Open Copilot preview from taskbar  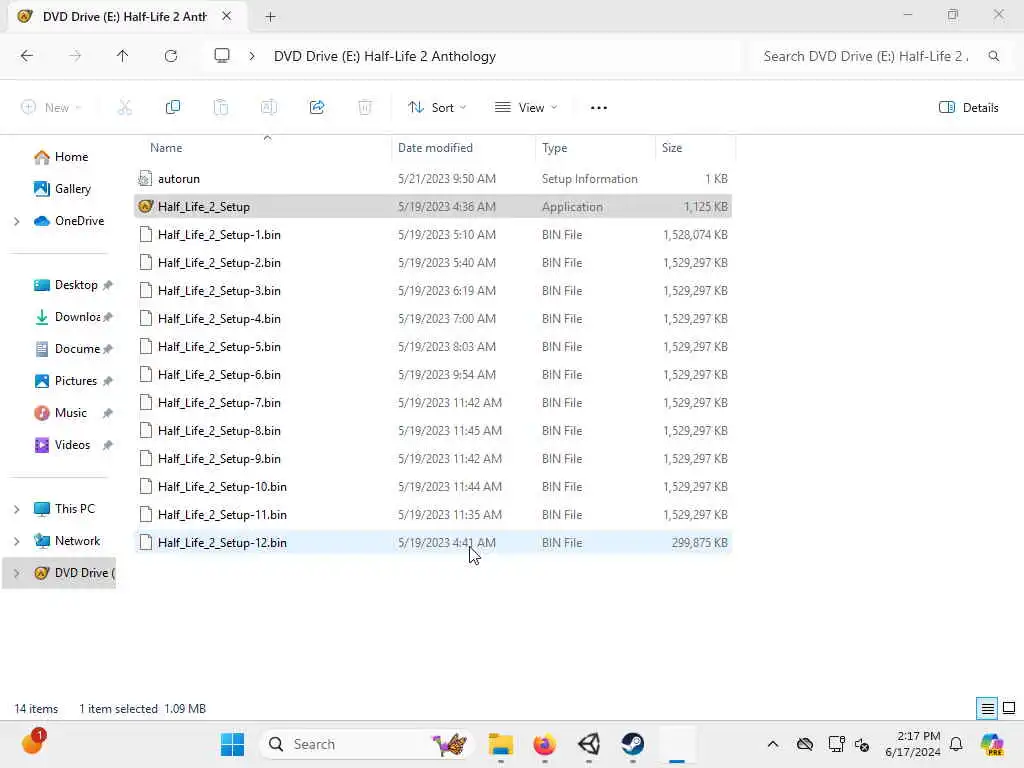[x=992, y=744]
